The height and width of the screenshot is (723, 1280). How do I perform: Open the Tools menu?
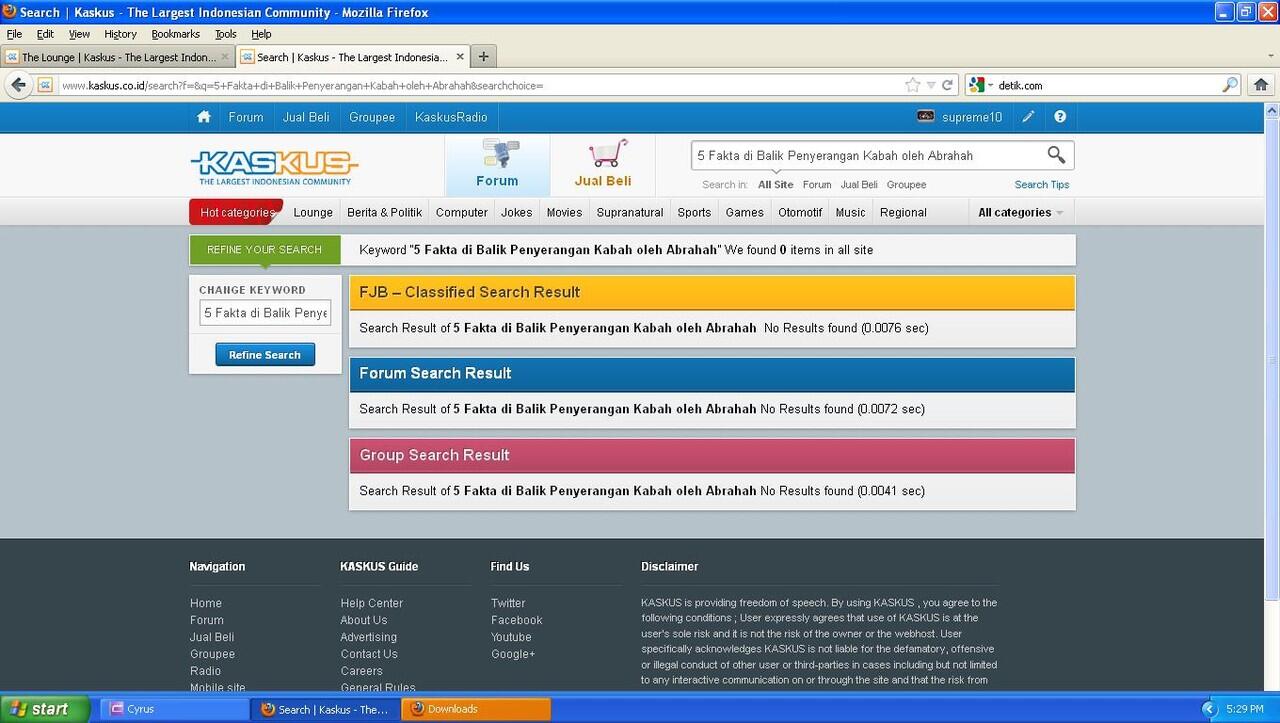pyautogui.click(x=226, y=34)
